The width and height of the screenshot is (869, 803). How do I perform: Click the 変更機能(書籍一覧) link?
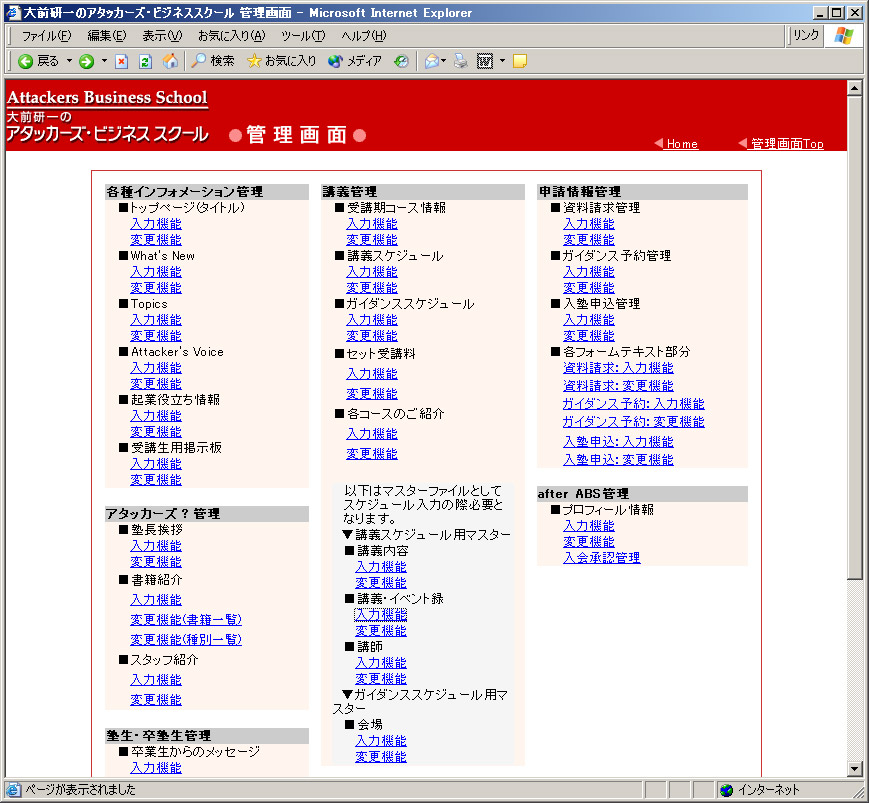click(186, 620)
